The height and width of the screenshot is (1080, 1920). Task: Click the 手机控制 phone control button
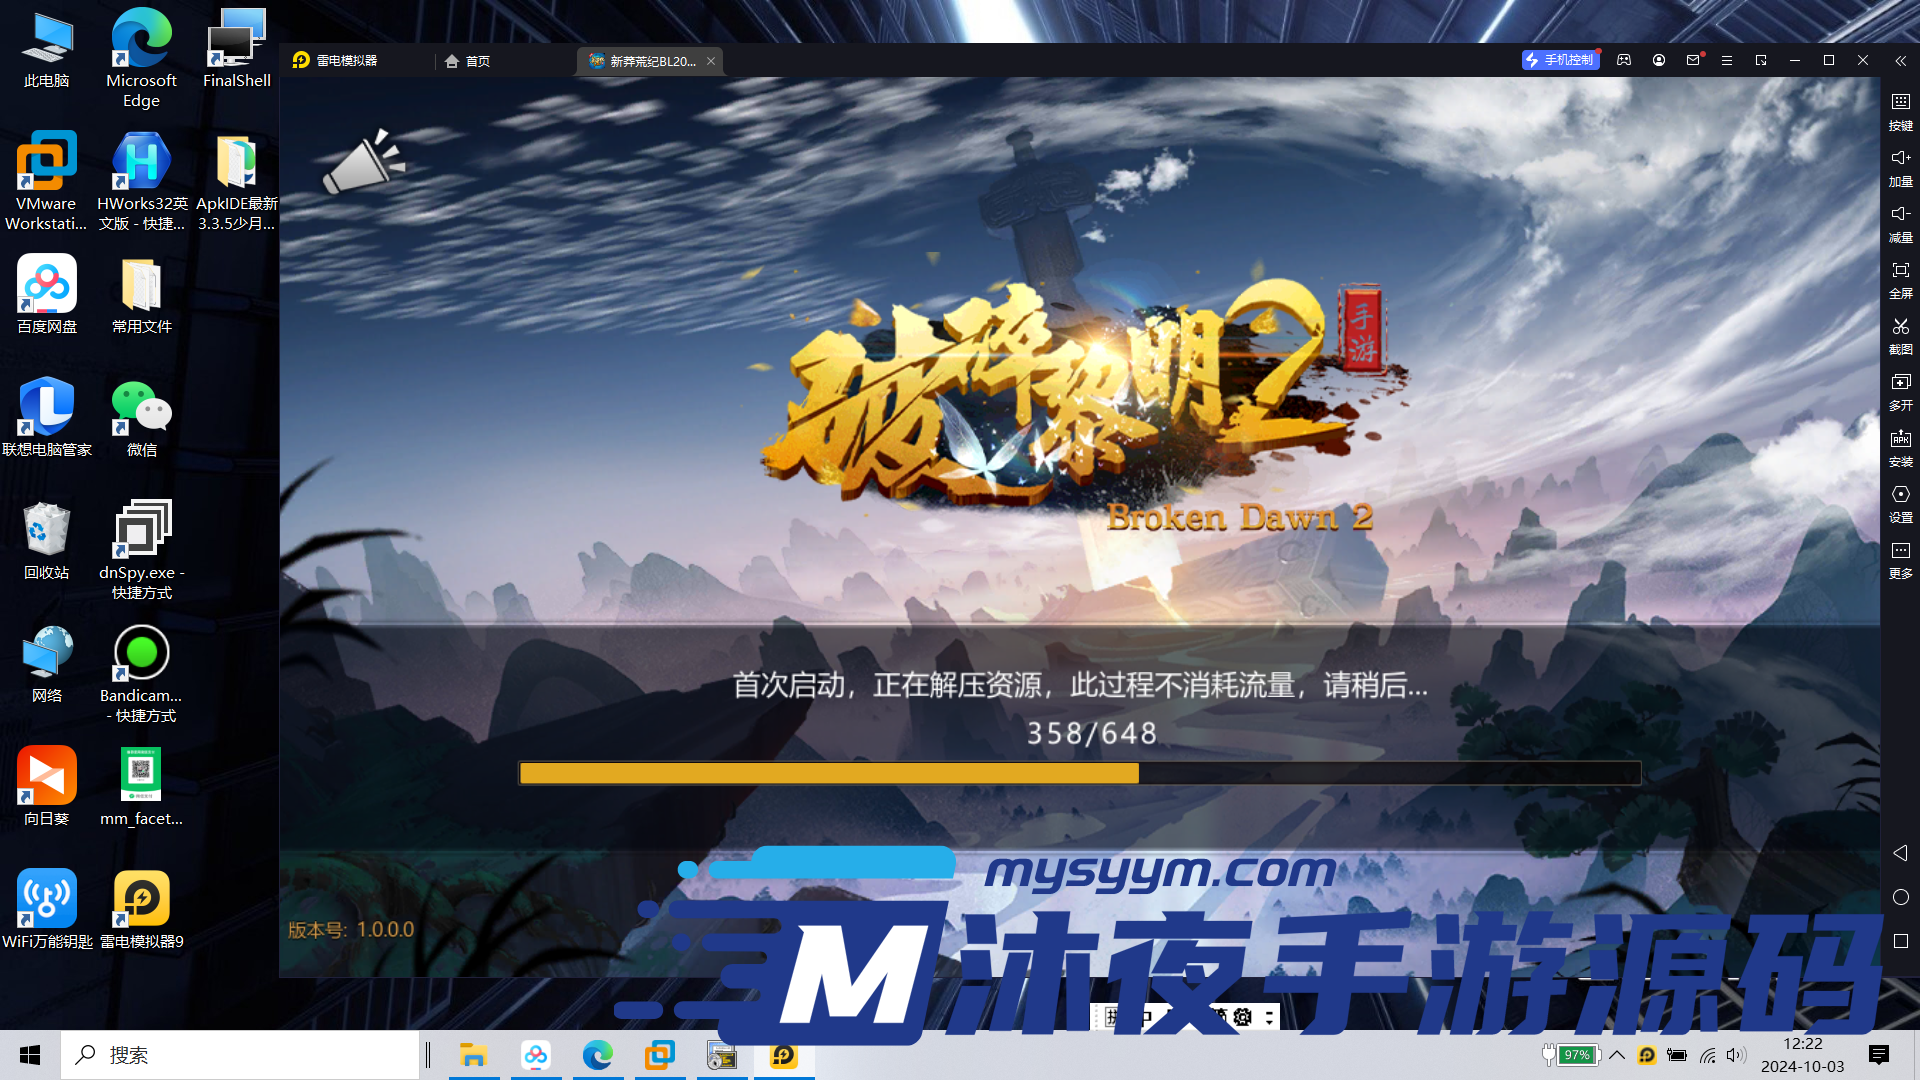[x=1559, y=60]
